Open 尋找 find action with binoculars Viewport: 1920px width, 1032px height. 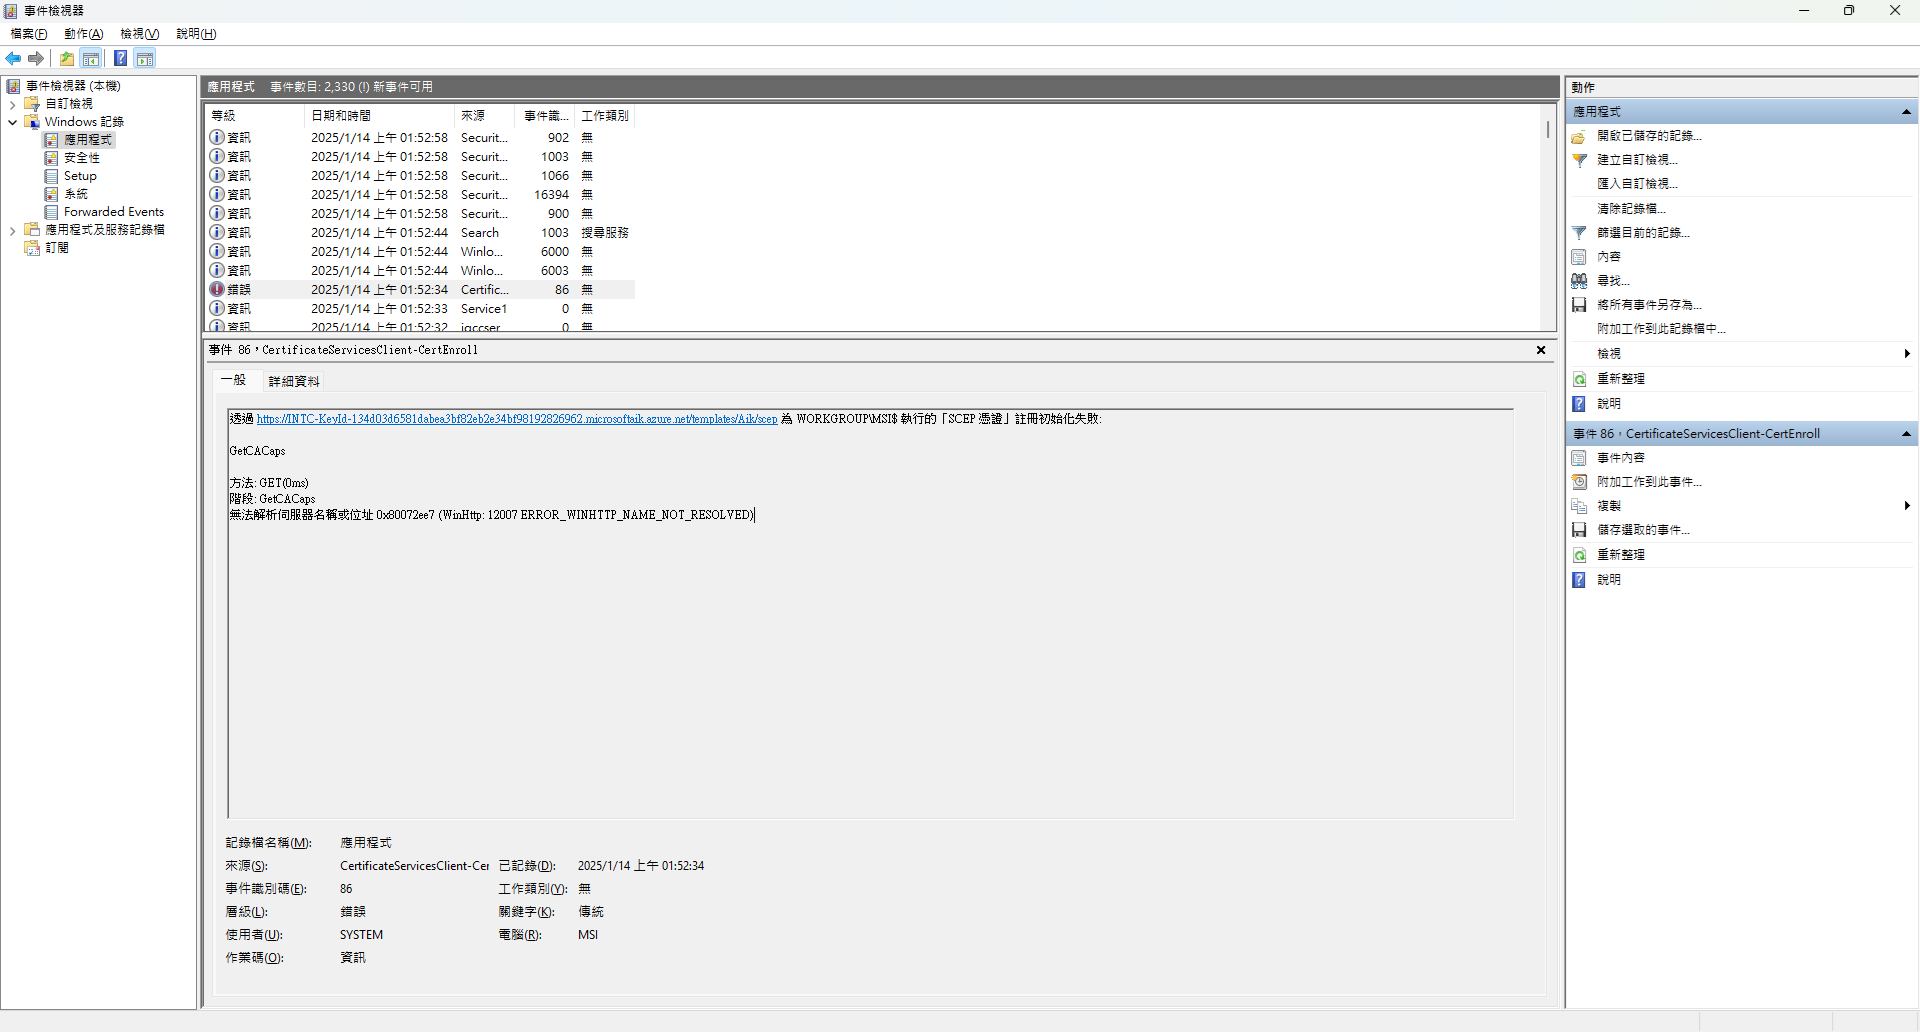tap(1612, 281)
